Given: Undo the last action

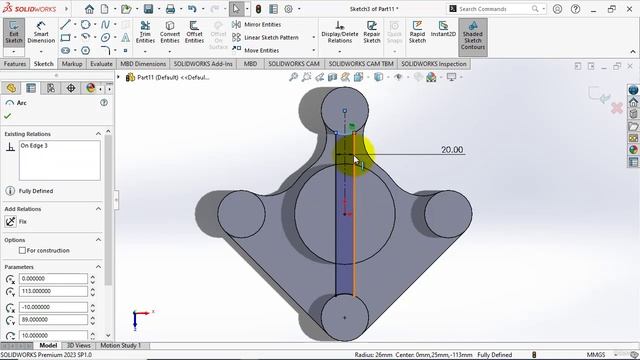Looking at the screenshot, I should tap(192, 9).
